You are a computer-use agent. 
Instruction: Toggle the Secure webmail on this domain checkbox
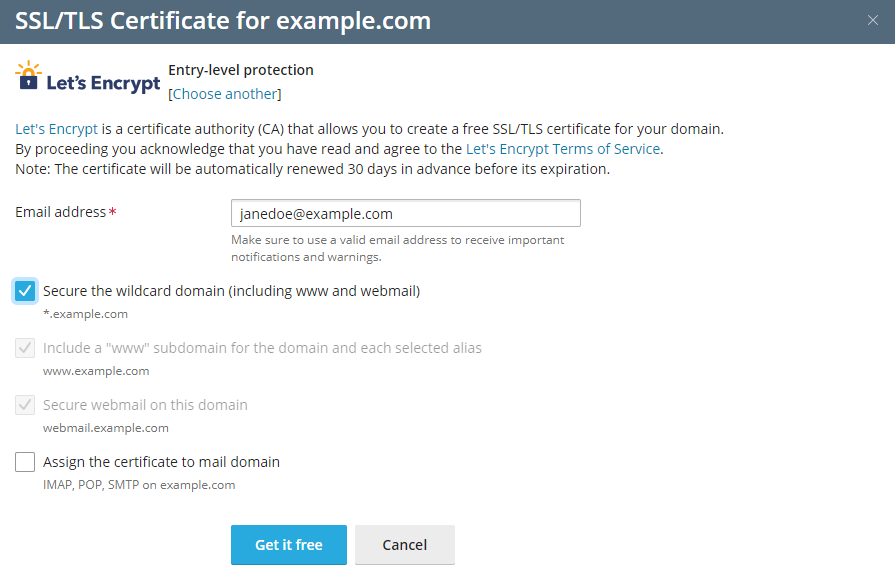(x=26, y=405)
